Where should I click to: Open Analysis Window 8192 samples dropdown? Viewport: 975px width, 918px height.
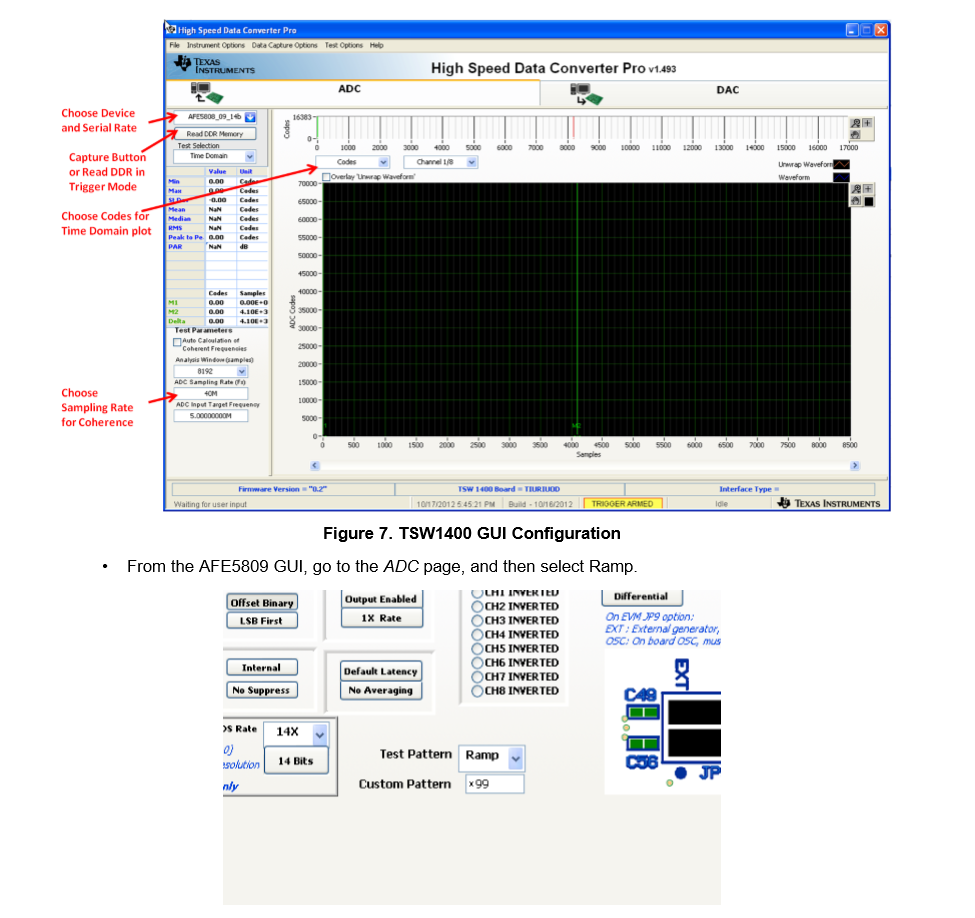point(242,371)
